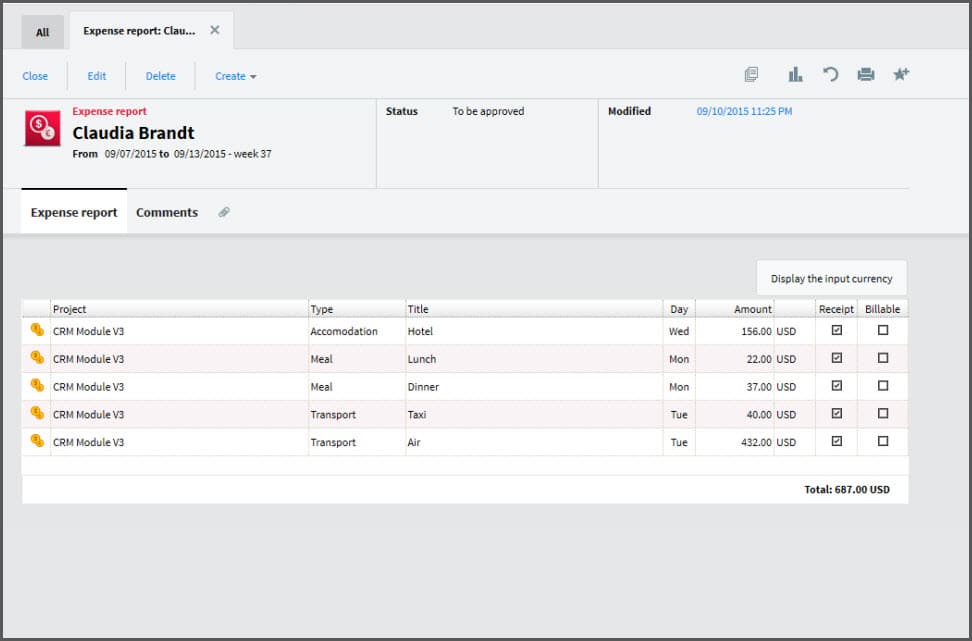Click the undo arrow icon

[830, 75]
